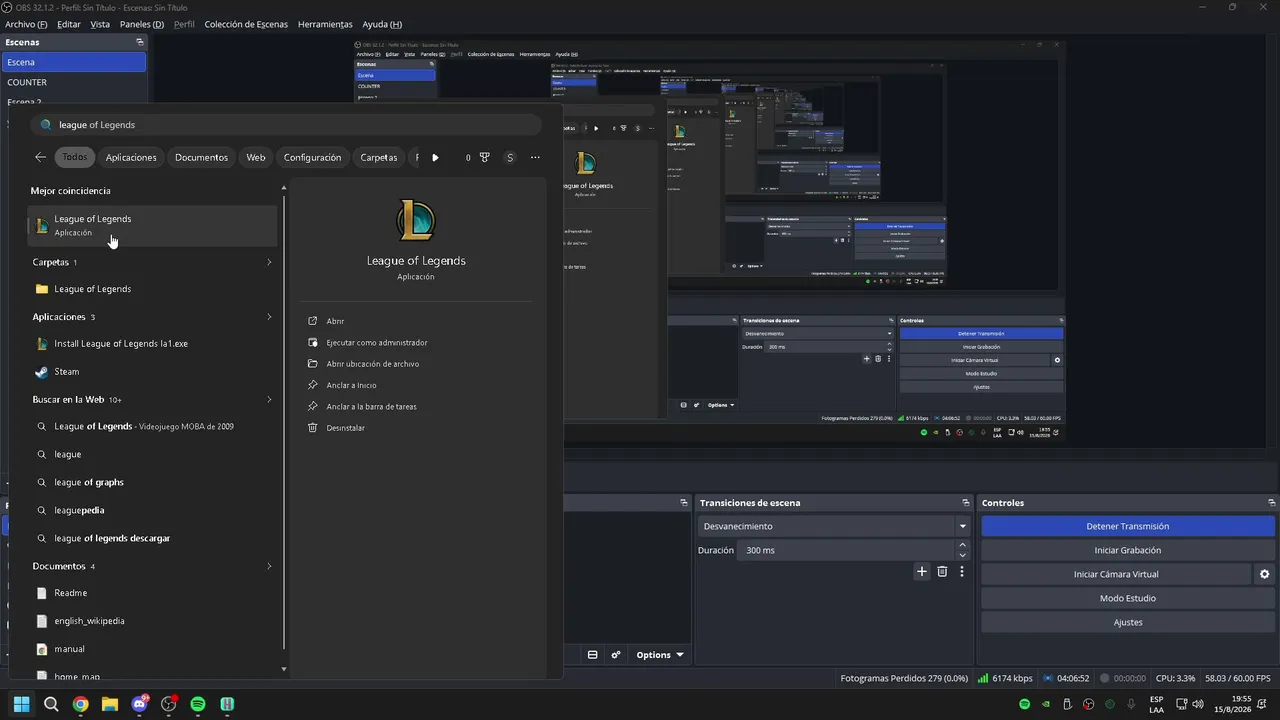Decrease transition duration stepper arrow

[x=963, y=555]
